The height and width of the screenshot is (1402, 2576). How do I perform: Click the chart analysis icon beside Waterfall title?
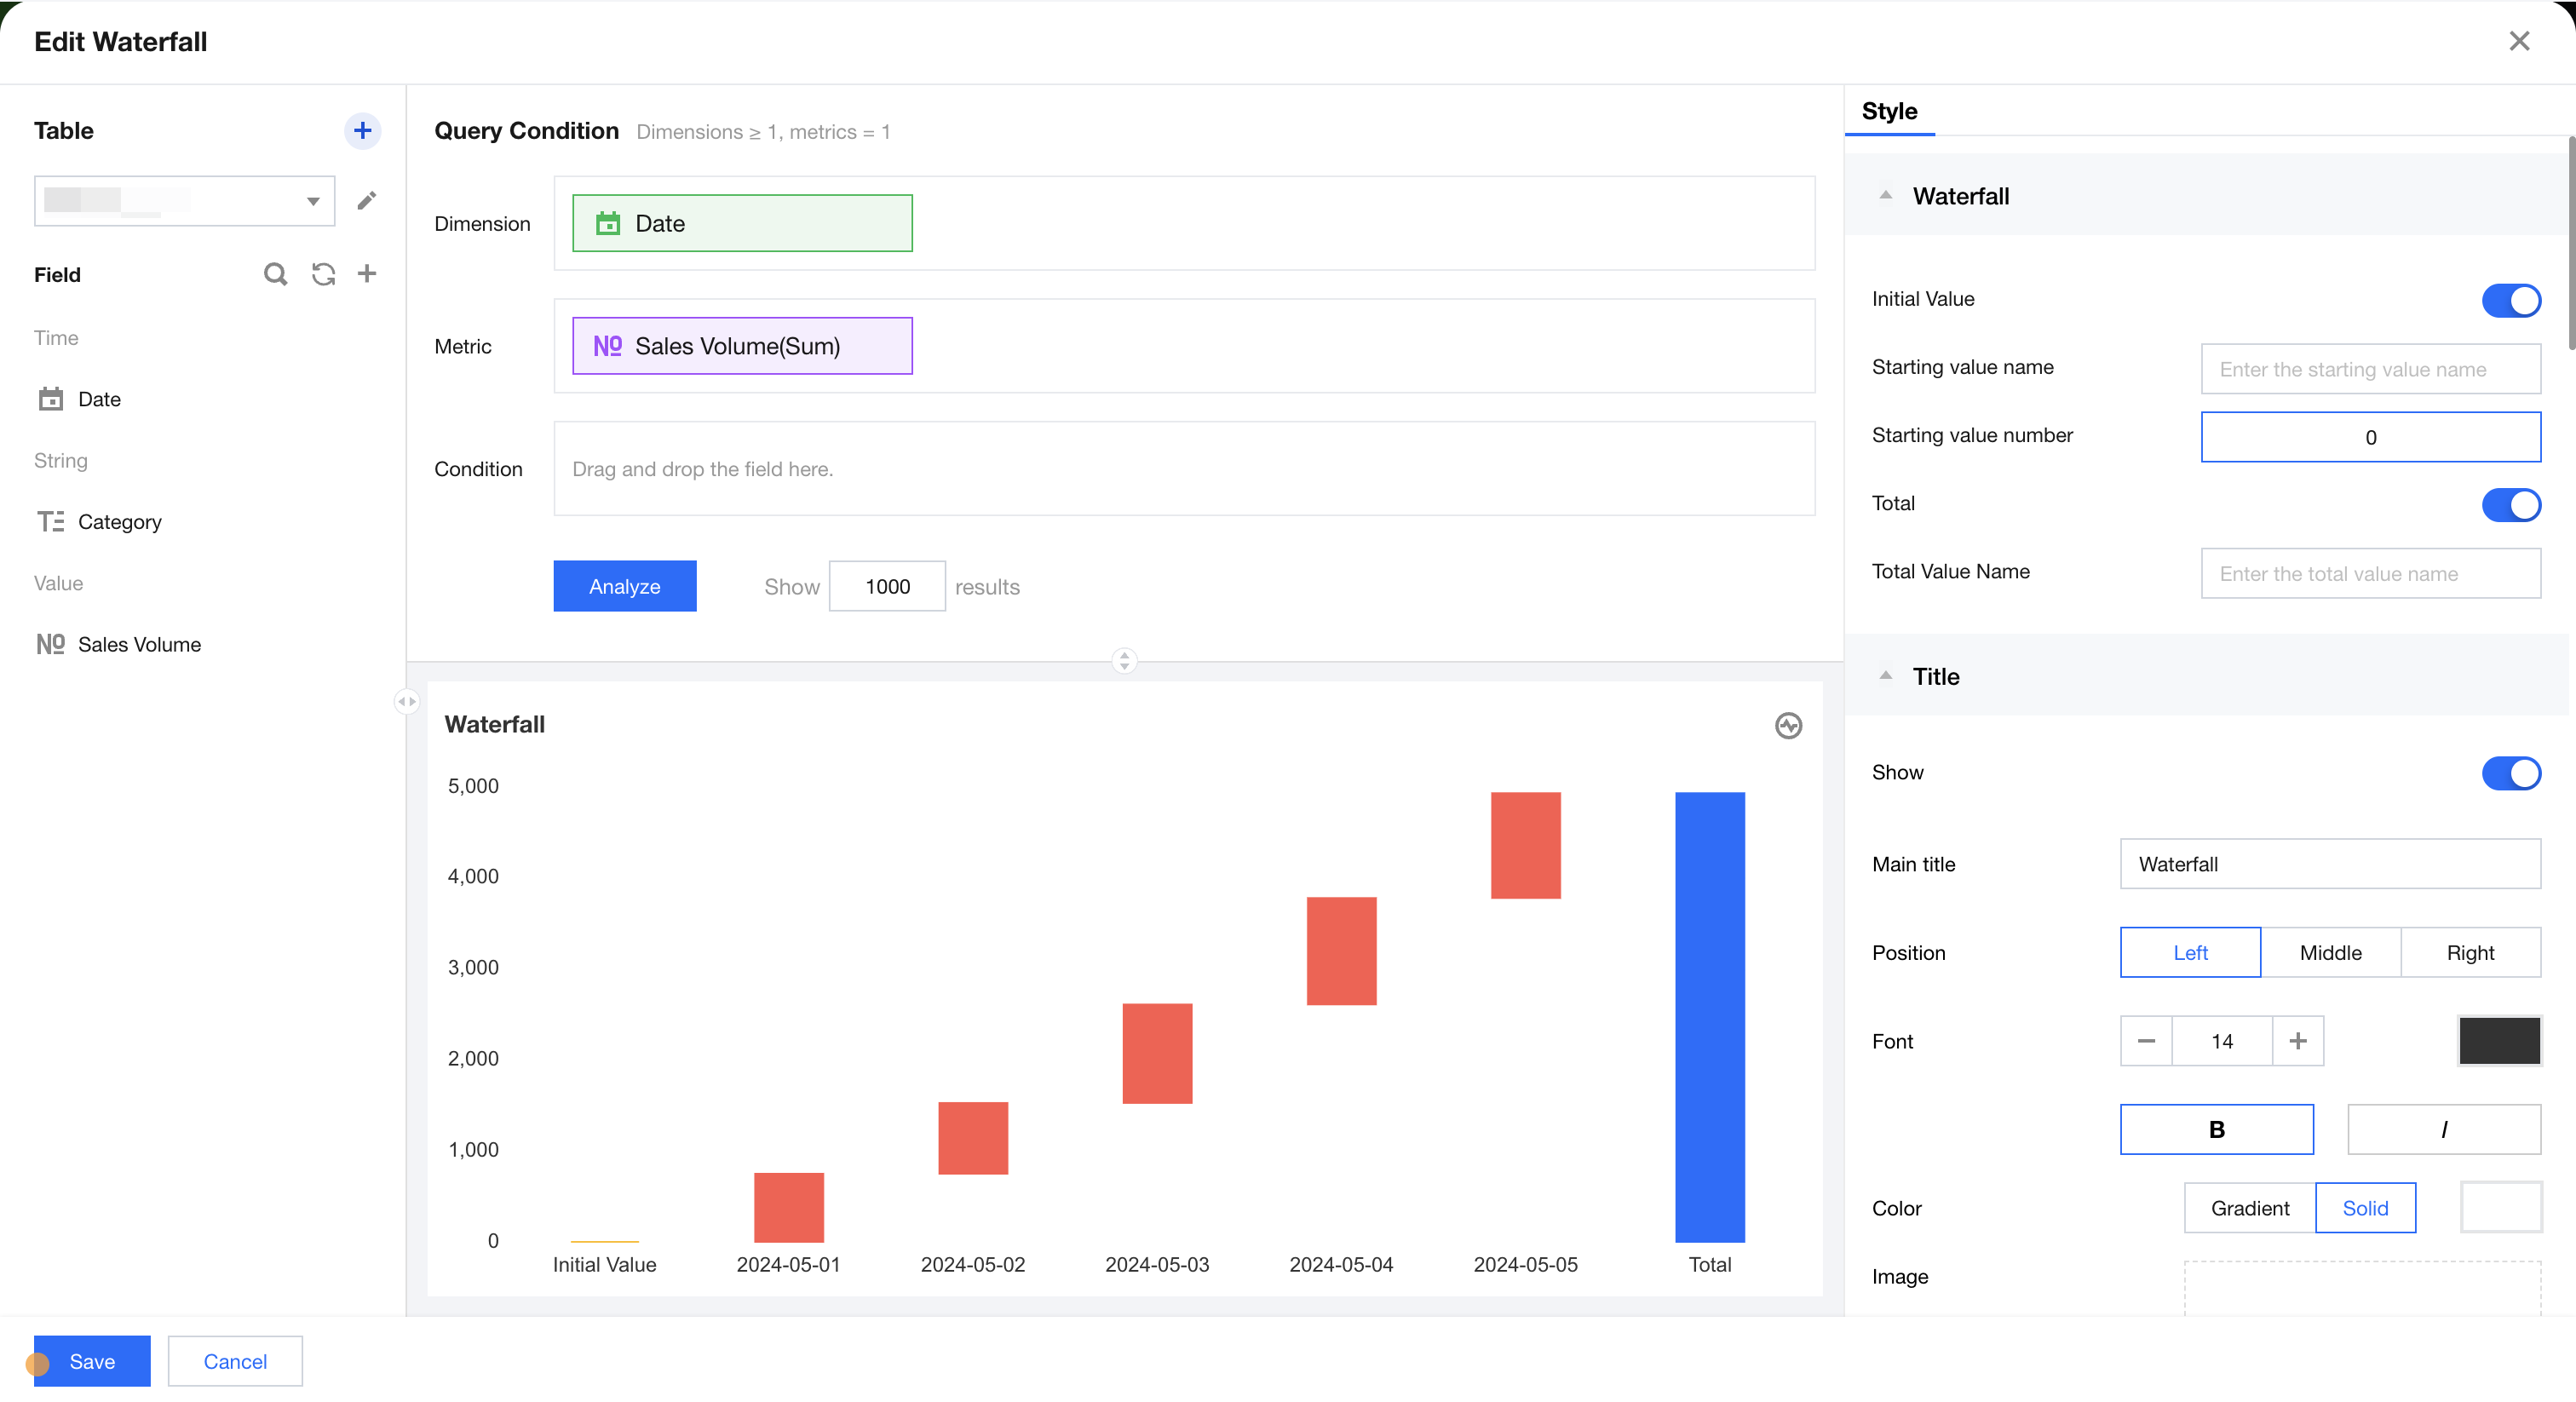[x=1788, y=725]
